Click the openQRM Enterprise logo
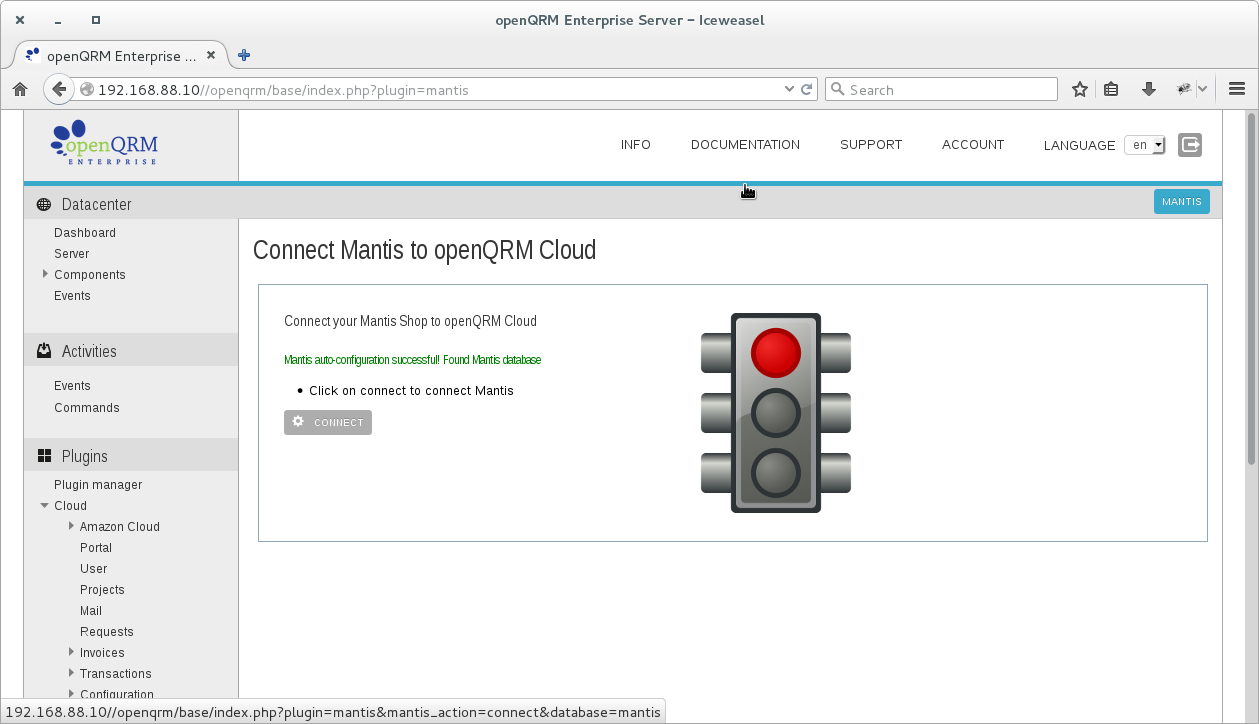Image resolution: width=1259 pixels, height=724 pixels. click(104, 143)
